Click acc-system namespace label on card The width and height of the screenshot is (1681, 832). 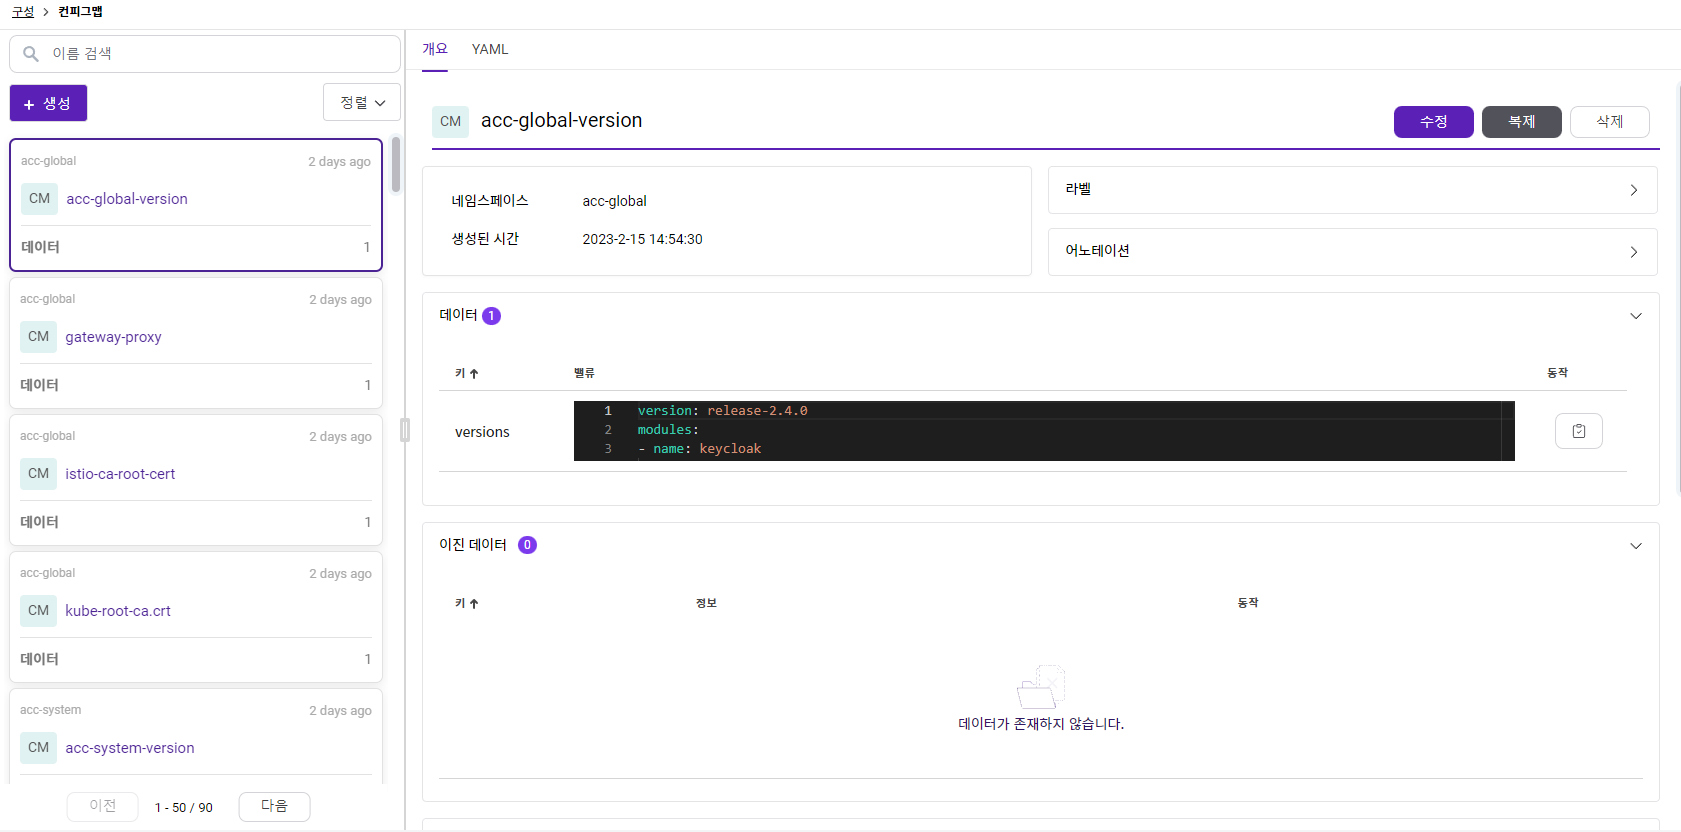[50, 710]
